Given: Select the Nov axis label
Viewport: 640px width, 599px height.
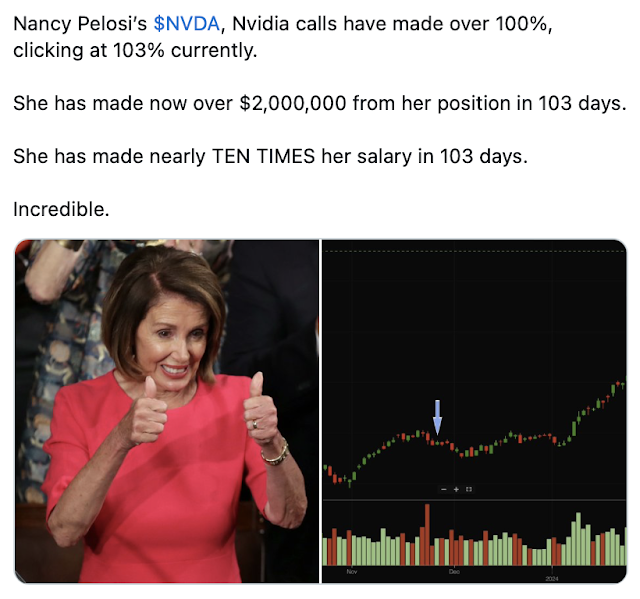Looking at the screenshot, I should pos(352,572).
